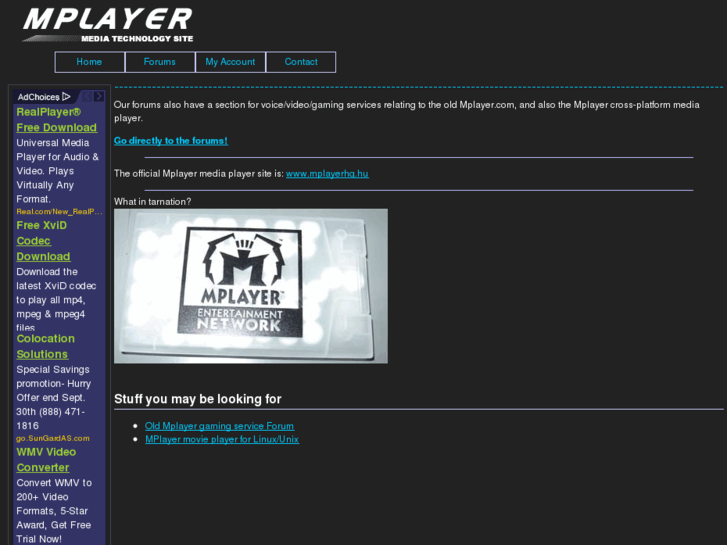Click the AdChoices label text
The width and height of the screenshot is (727, 545).
click(38, 97)
